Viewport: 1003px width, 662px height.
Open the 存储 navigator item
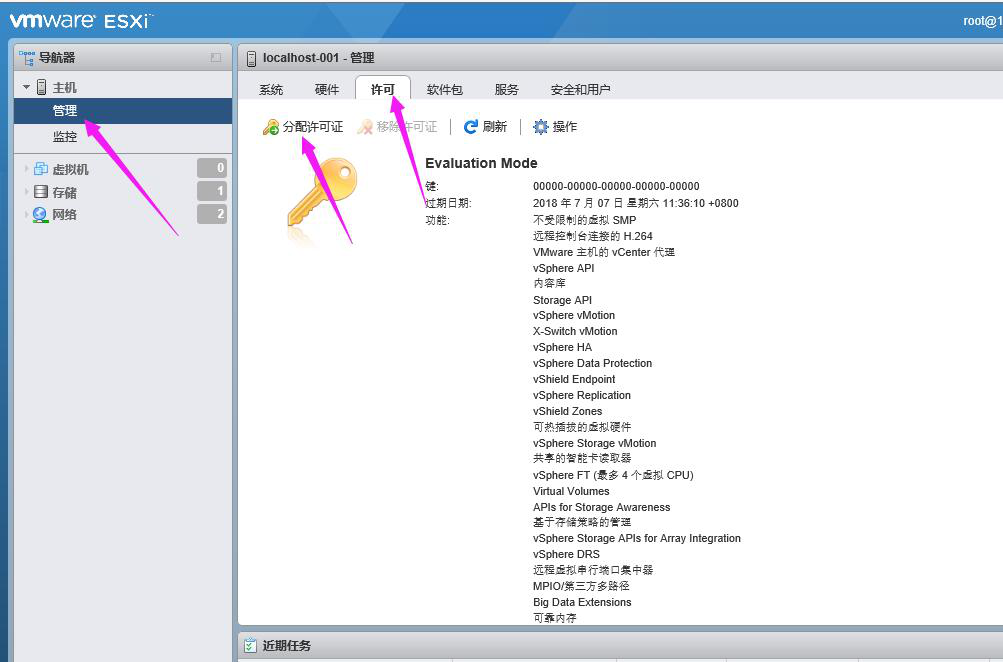[65, 193]
